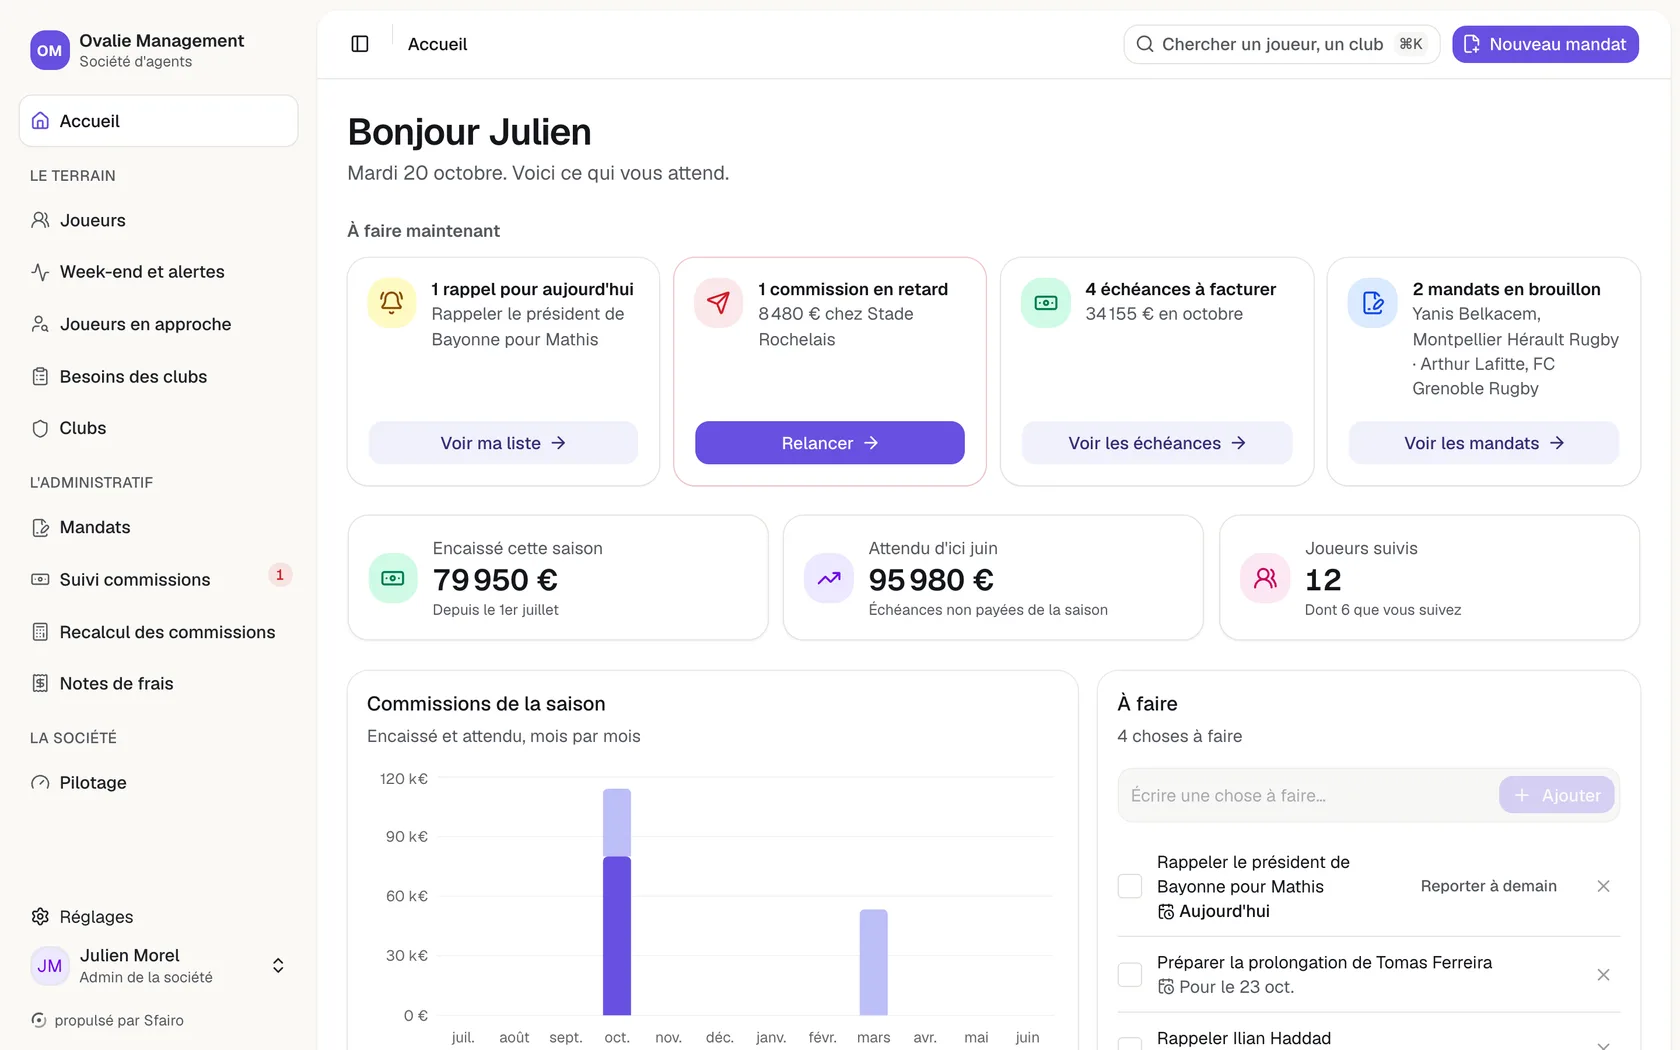Focus the Écrire une chose à faire field
Image resolution: width=1680 pixels, height=1050 pixels.
pos(1308,796)
